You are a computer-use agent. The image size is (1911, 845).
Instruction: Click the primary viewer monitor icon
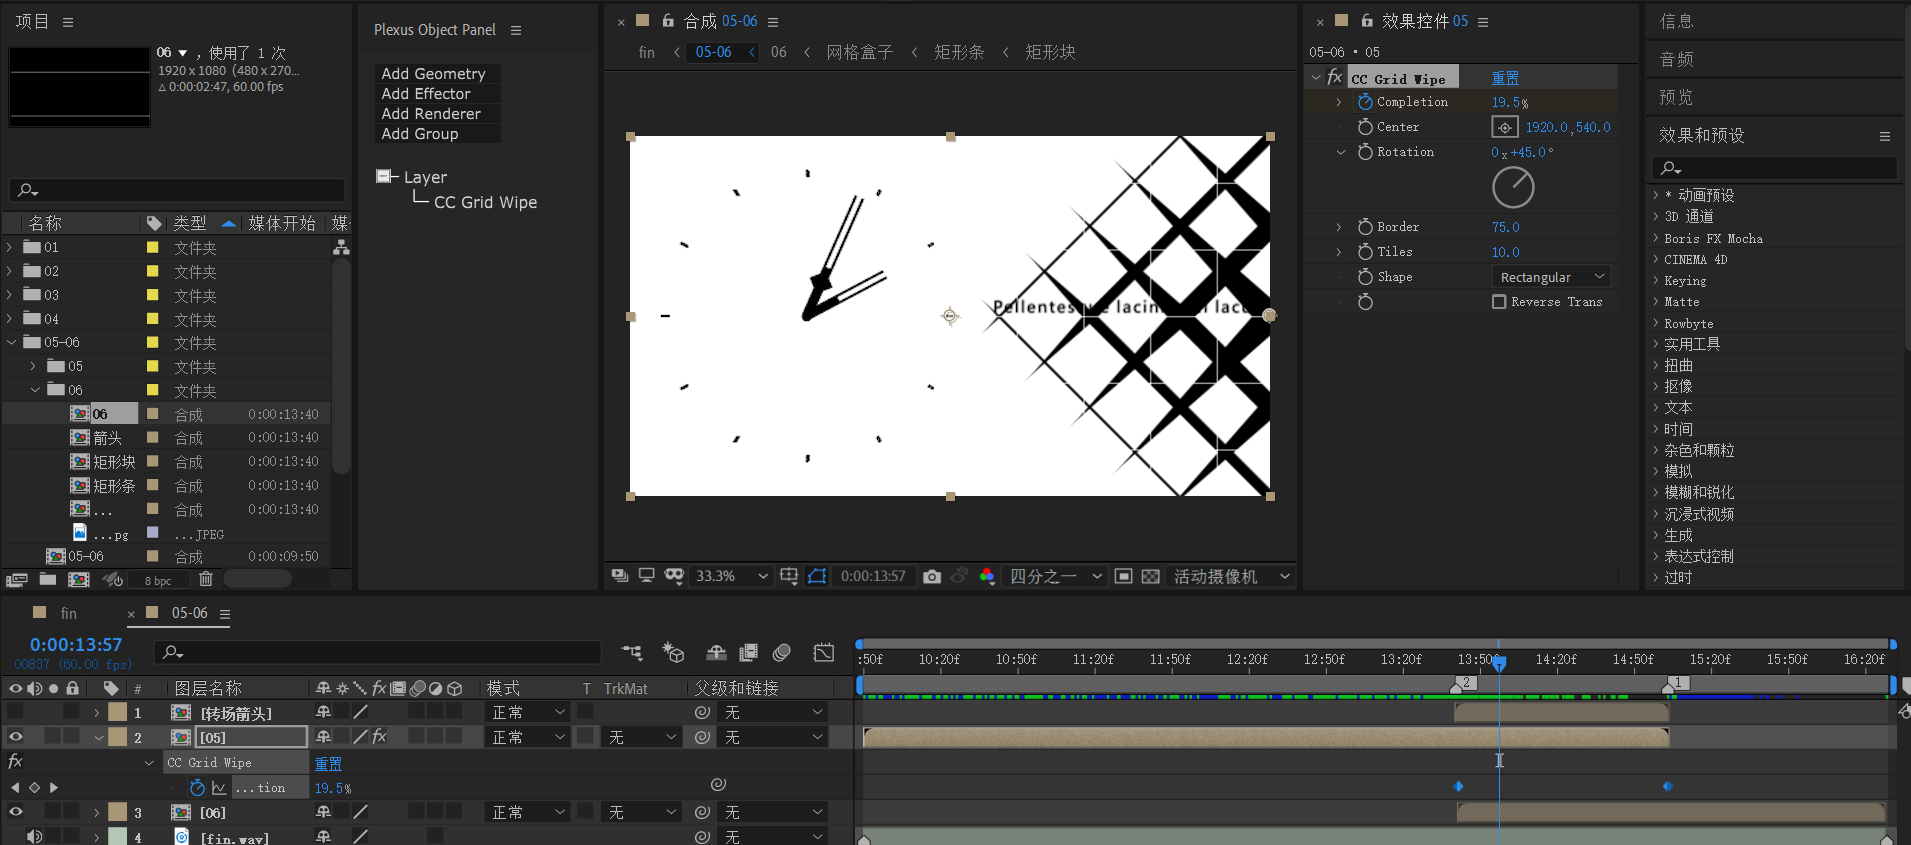coord(647,576)
